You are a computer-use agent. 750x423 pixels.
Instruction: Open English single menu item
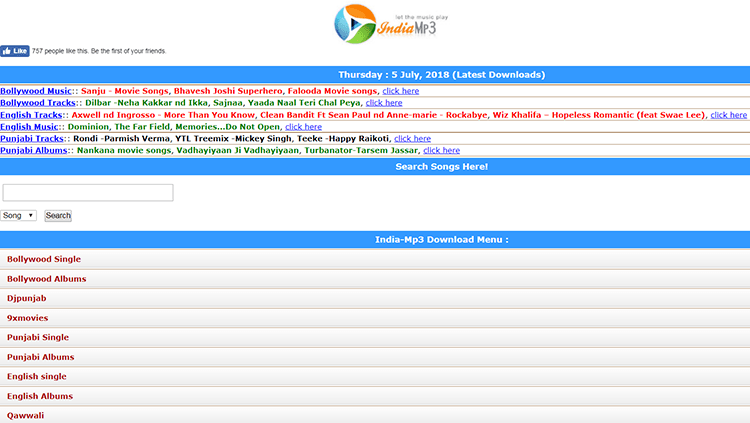click(x=375, y=377)
